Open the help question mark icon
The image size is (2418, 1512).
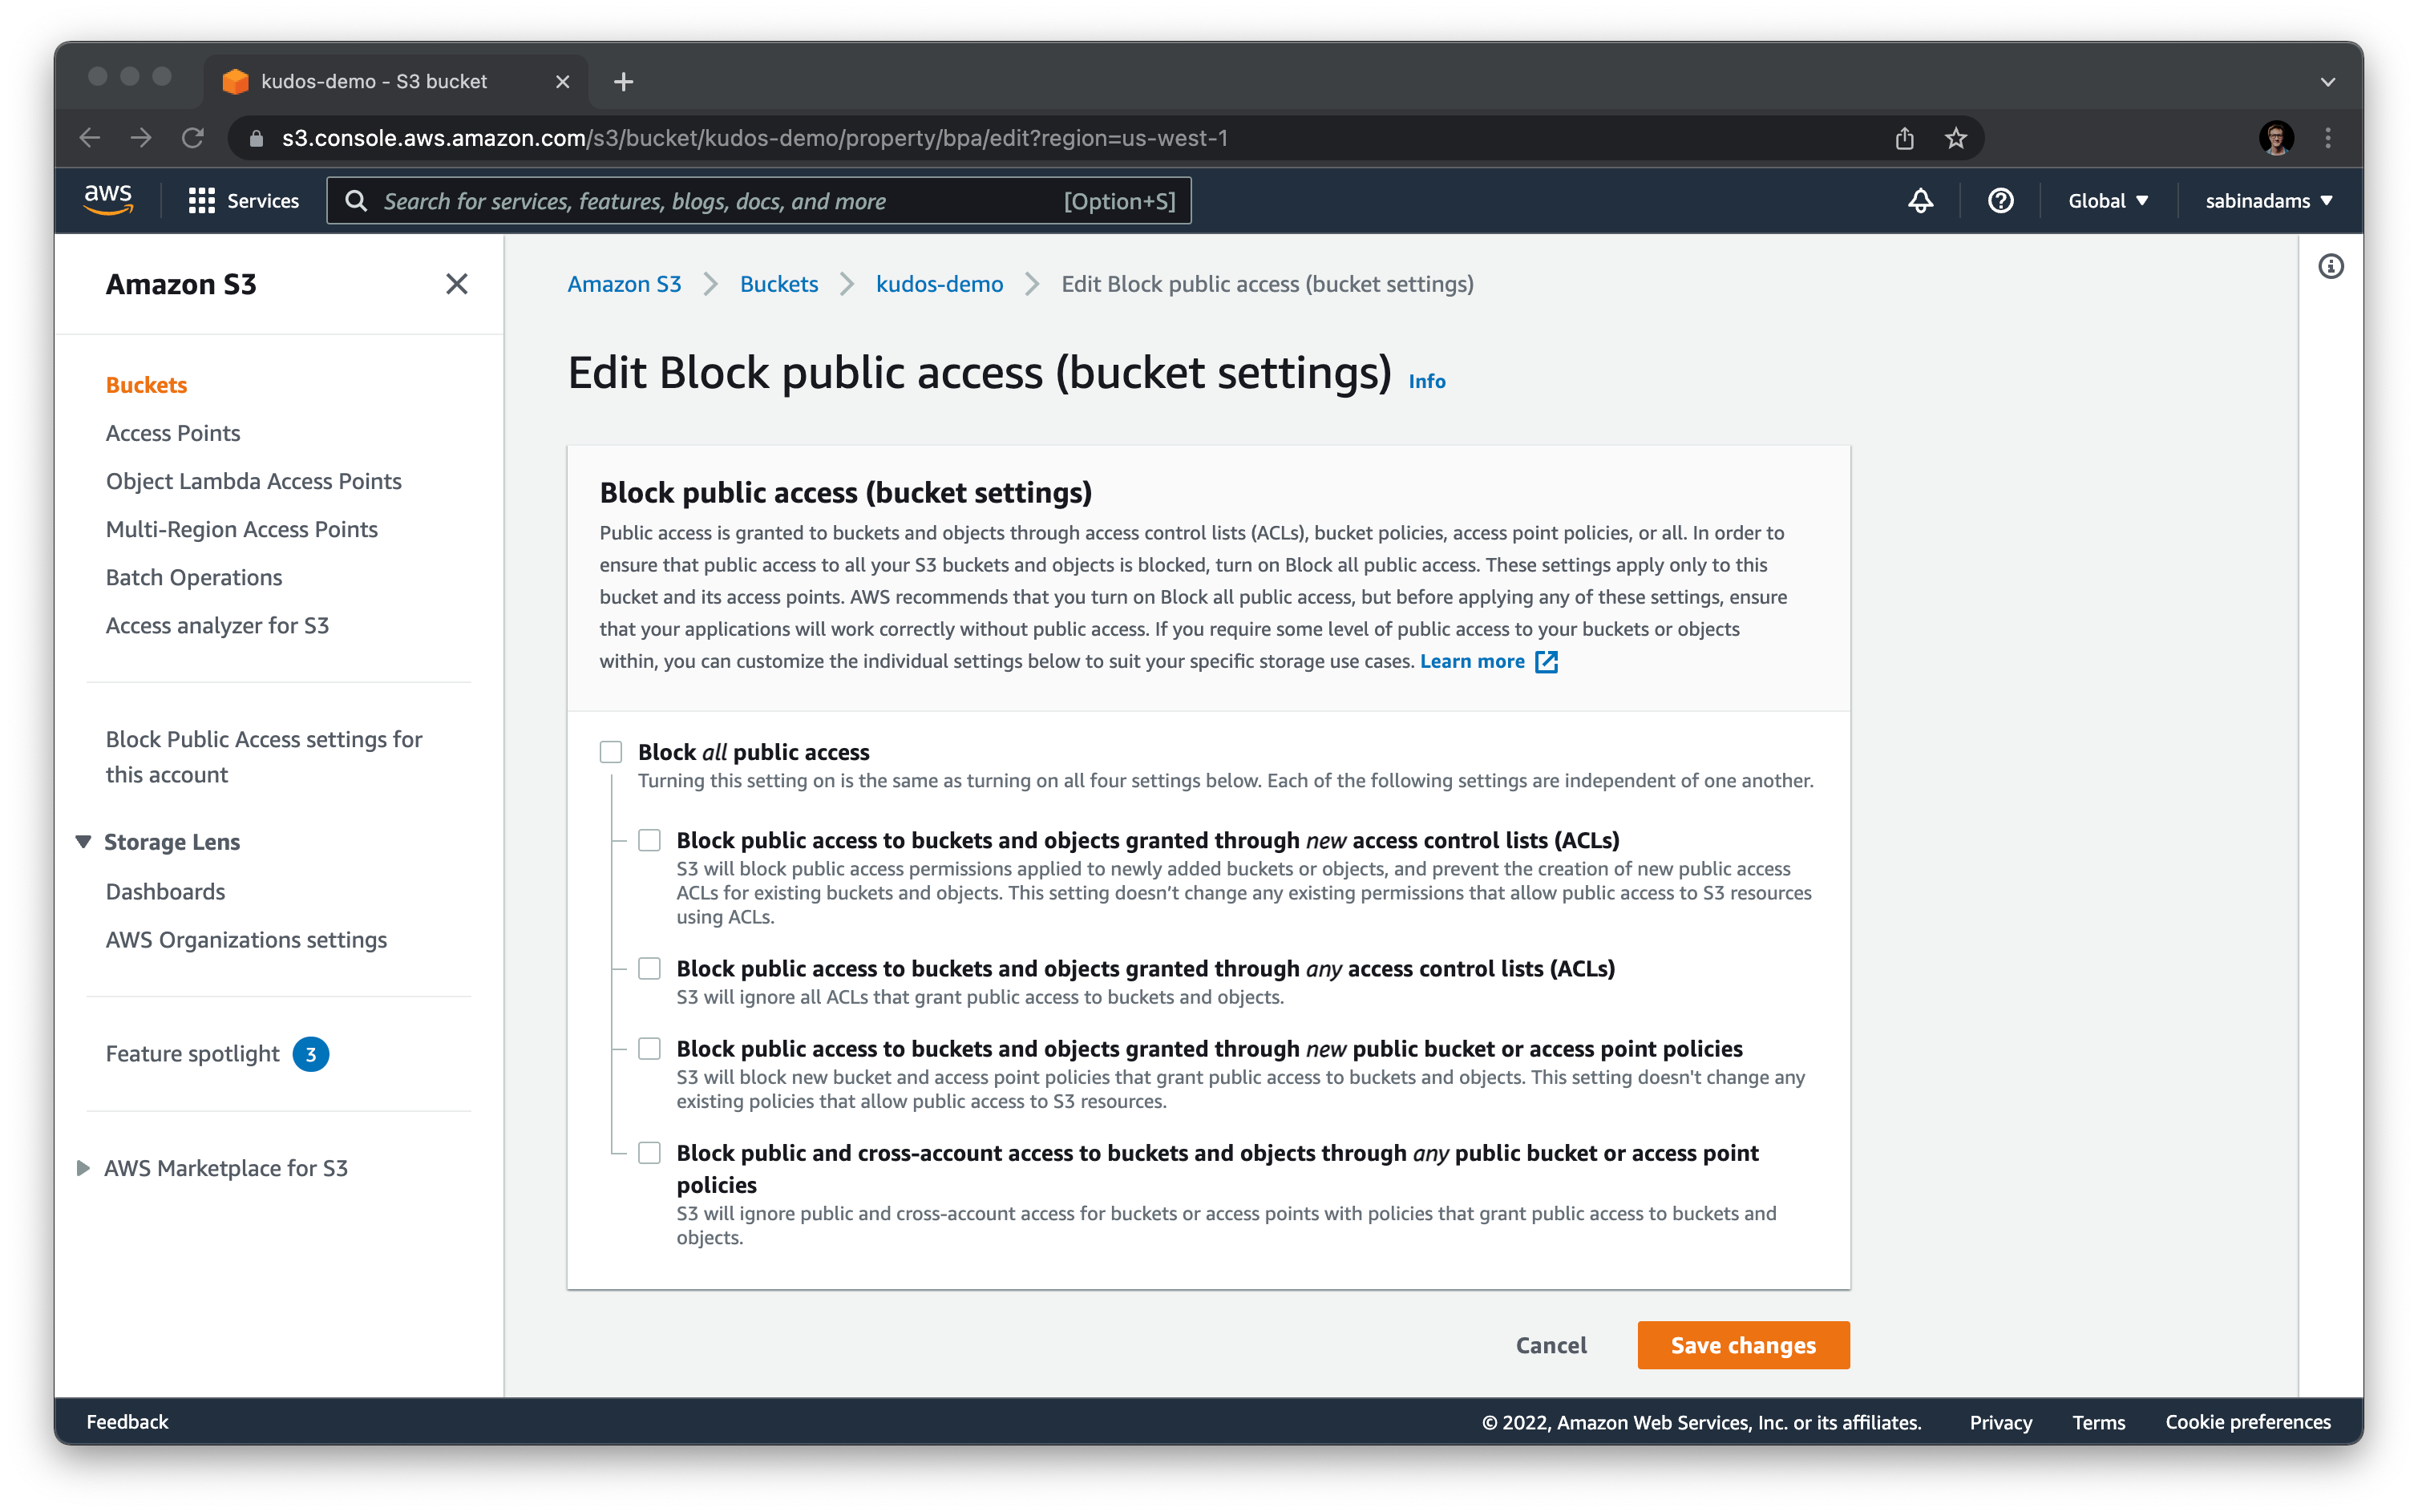tap(2000, 201)
